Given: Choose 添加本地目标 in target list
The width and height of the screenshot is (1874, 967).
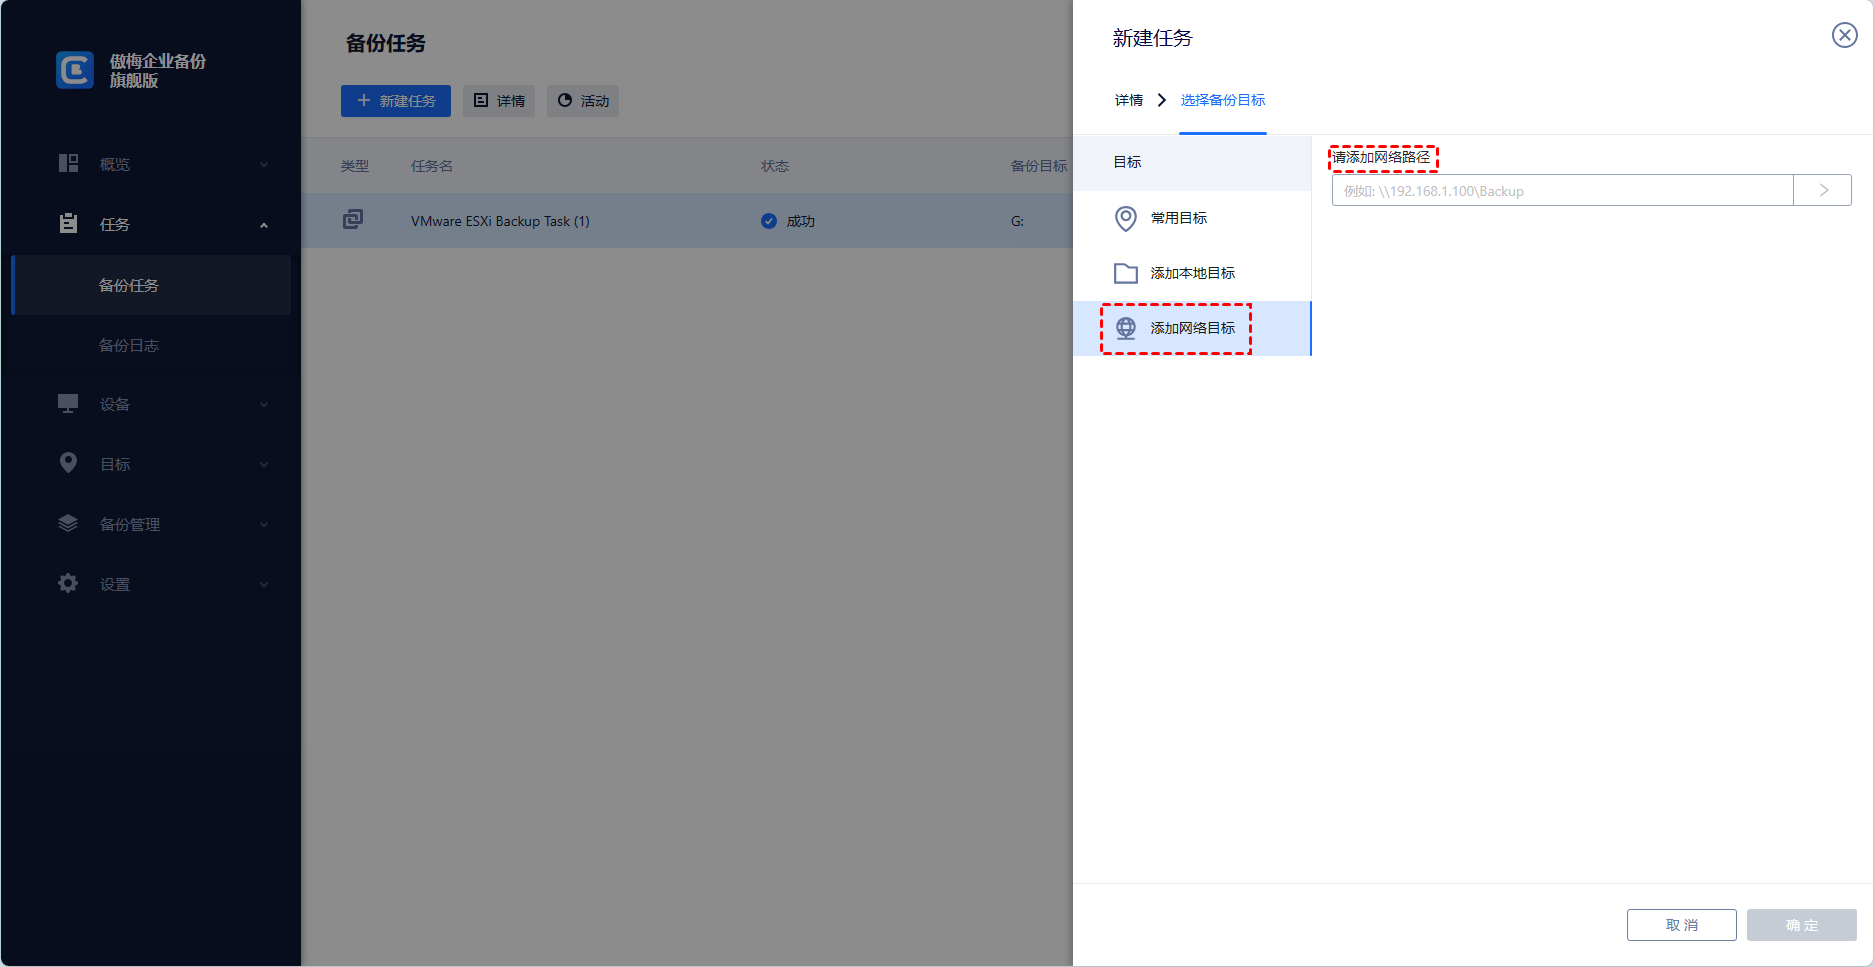Looking at the screenshot, I should click(1192, 273).
